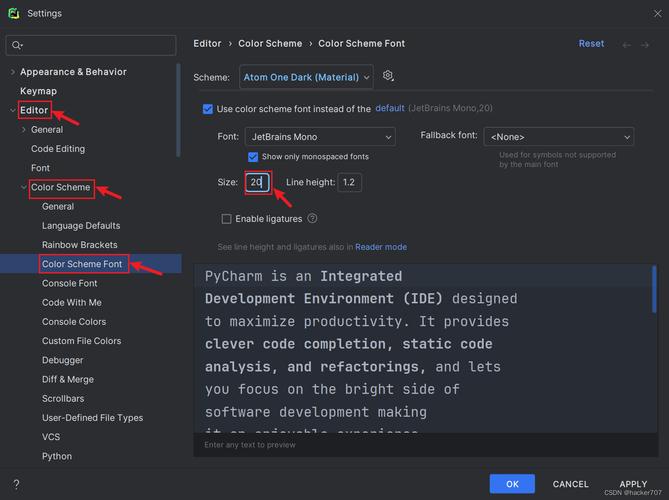Open Console Colors settings
669x500 pixels.
(x=74, y=321)
